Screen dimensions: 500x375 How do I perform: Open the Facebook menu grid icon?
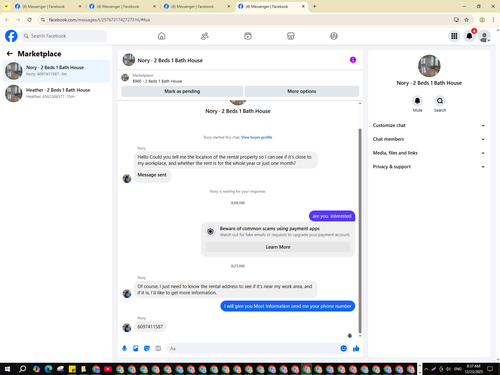point(454,36)
